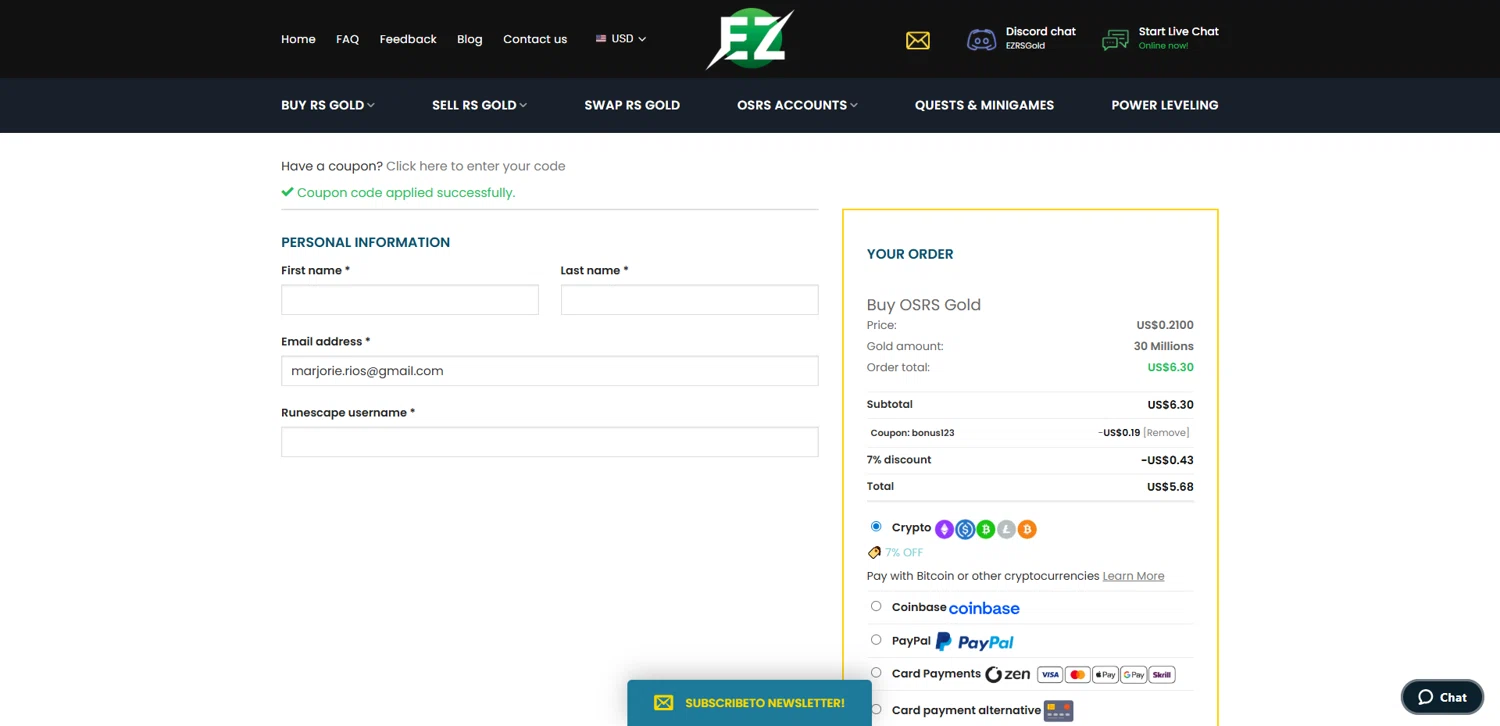Screen dimensions: 1500x726
Task: Open Power Leveling page
Action: 1165,105
